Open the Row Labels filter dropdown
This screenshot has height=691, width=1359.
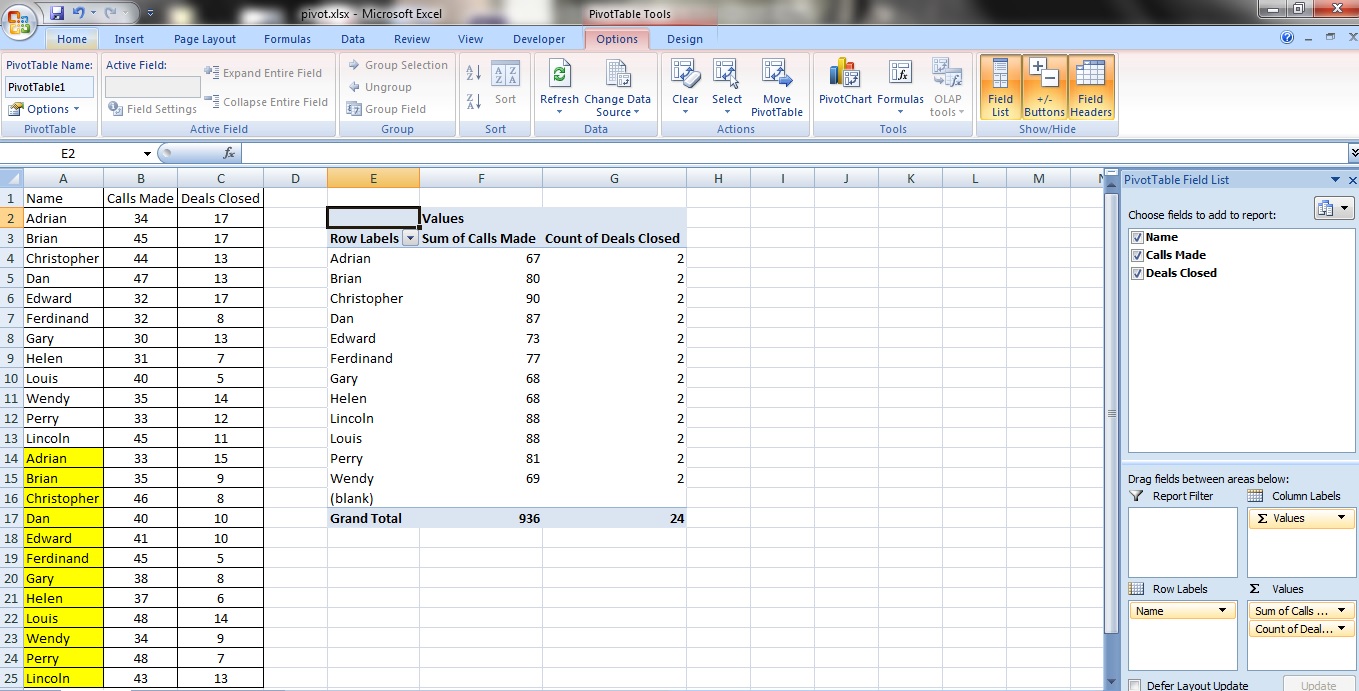pyautogui.click(x=409, y=238)
